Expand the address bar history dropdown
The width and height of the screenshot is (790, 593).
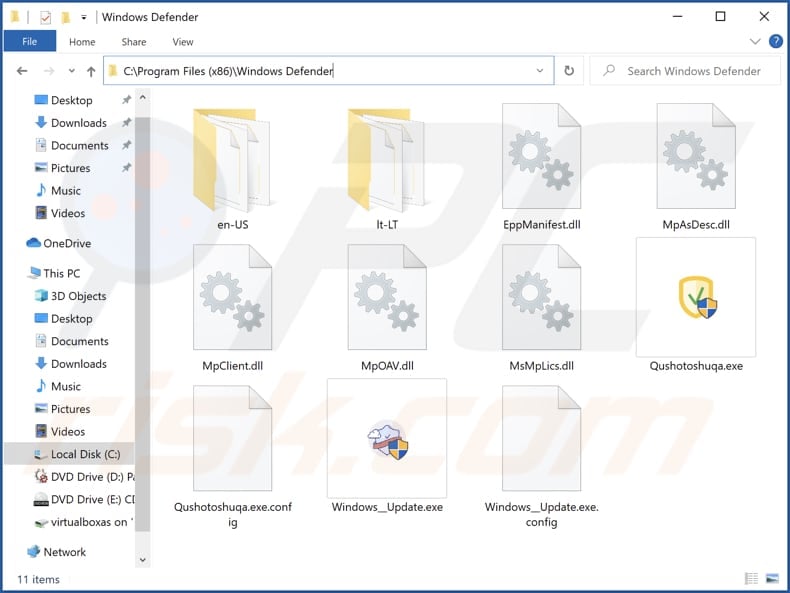(x=540, y=71)
